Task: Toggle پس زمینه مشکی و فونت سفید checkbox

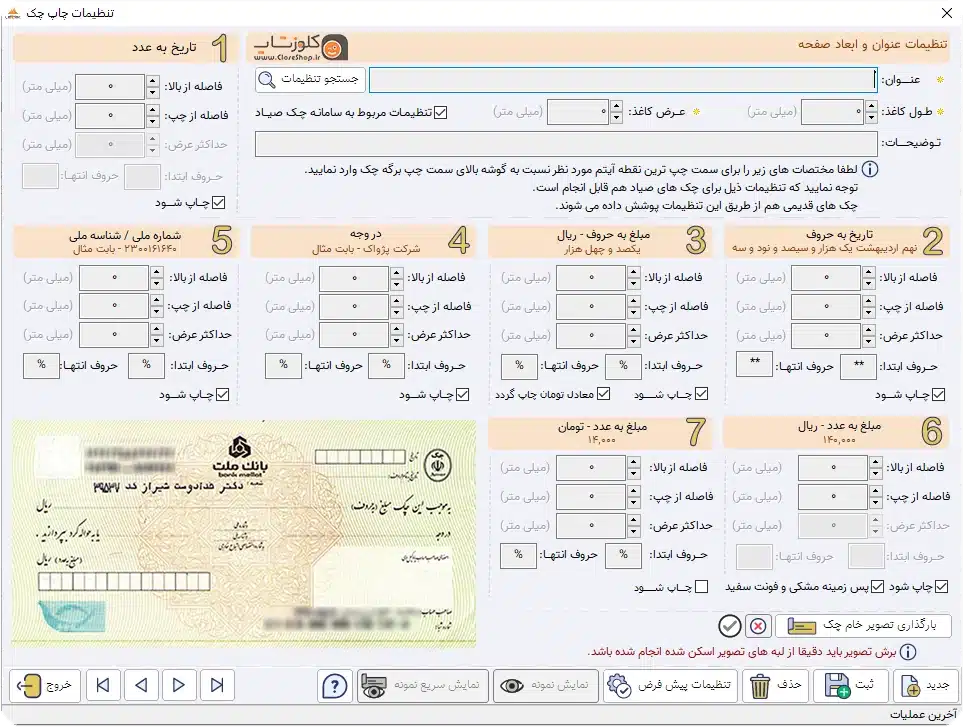Action: point(878,586)
